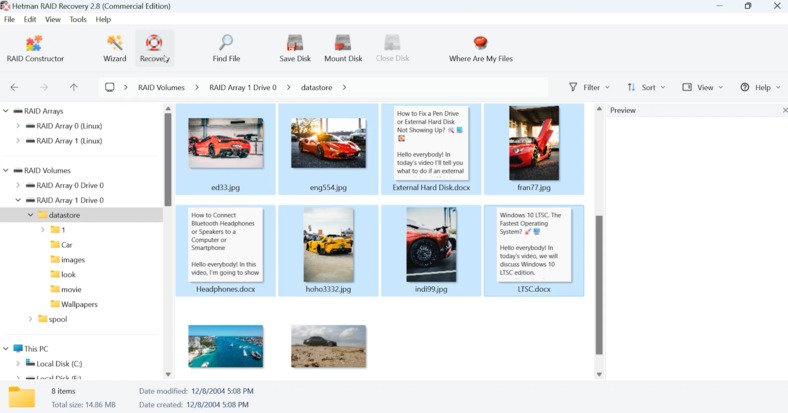Open the Tools menu
Screen dimensions: 788x413
click(78, 19)
